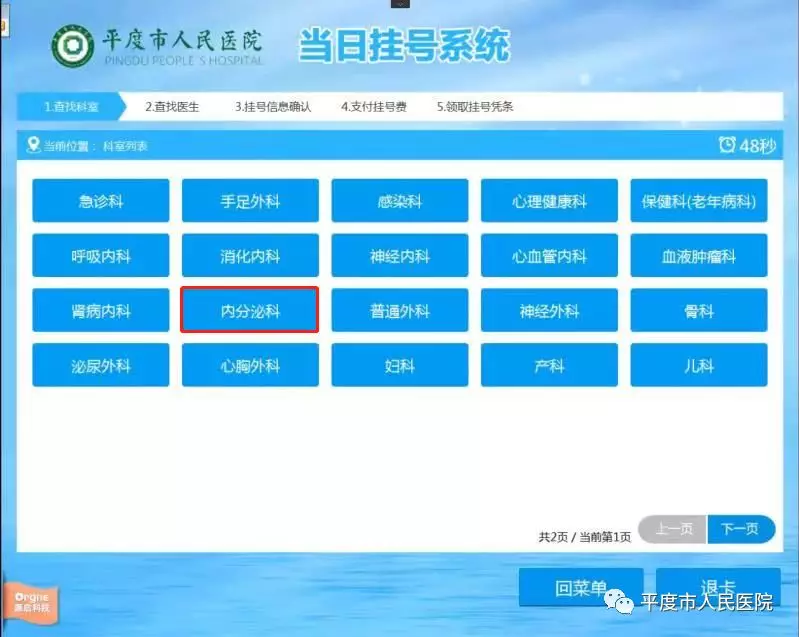
Task: Click the Orgne logo in corner
Action: coord(29,600)
